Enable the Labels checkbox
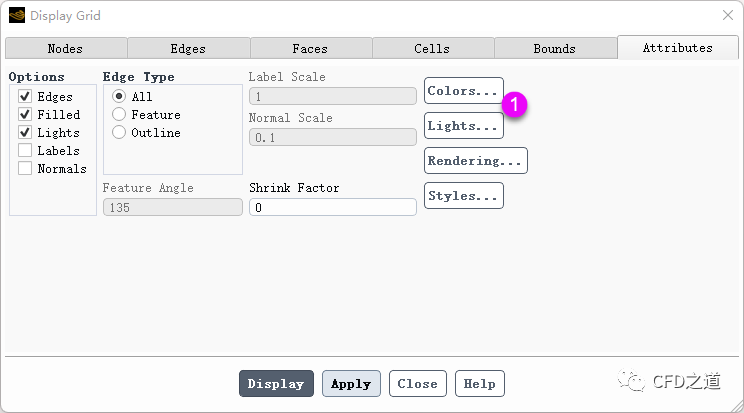Image resolution: width=744 pixels, height=413 pixels. point(25,151)
